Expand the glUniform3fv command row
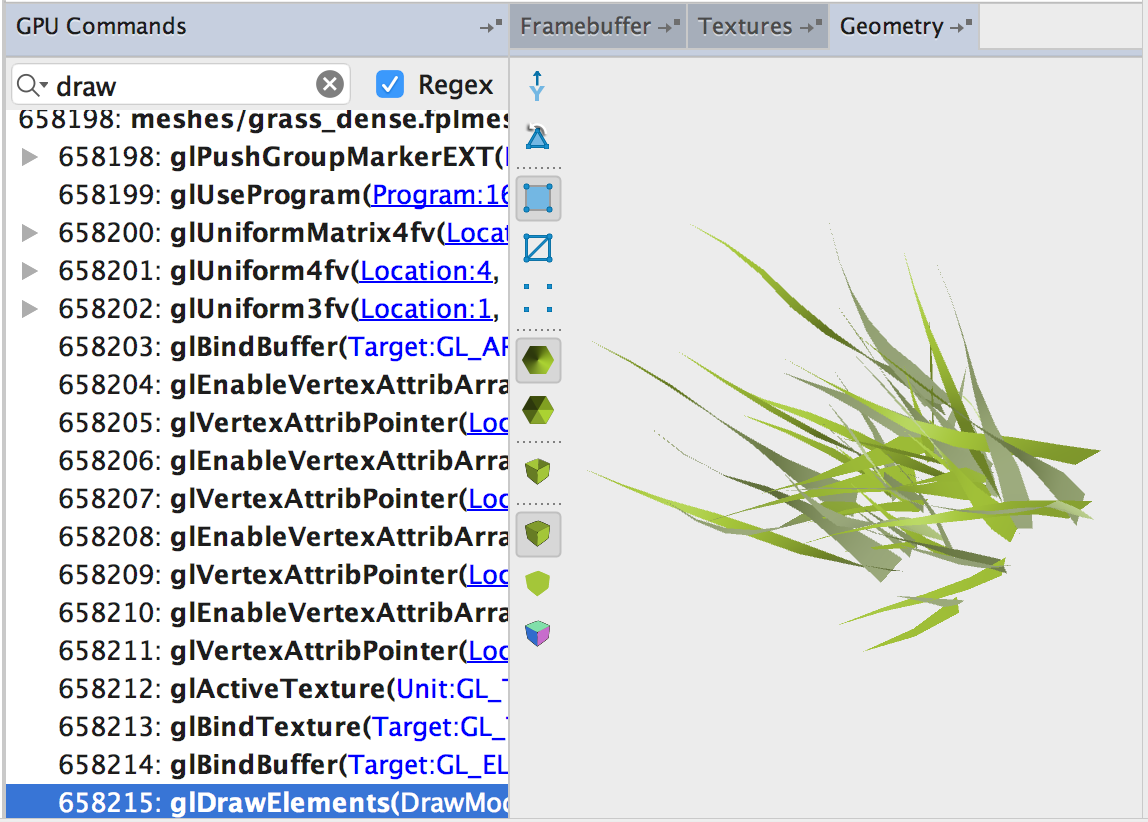This screenshot has height=822, width=1148. (x=30, y=309)
